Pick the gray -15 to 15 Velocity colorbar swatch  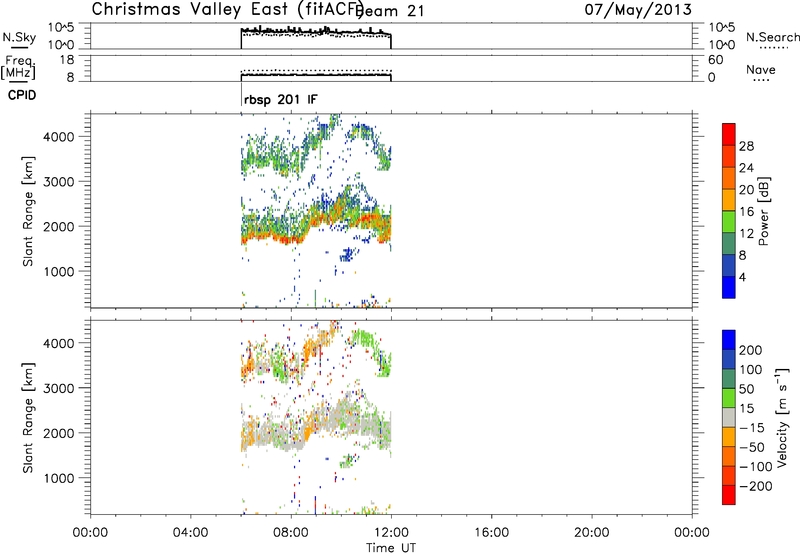click(729, 418)
